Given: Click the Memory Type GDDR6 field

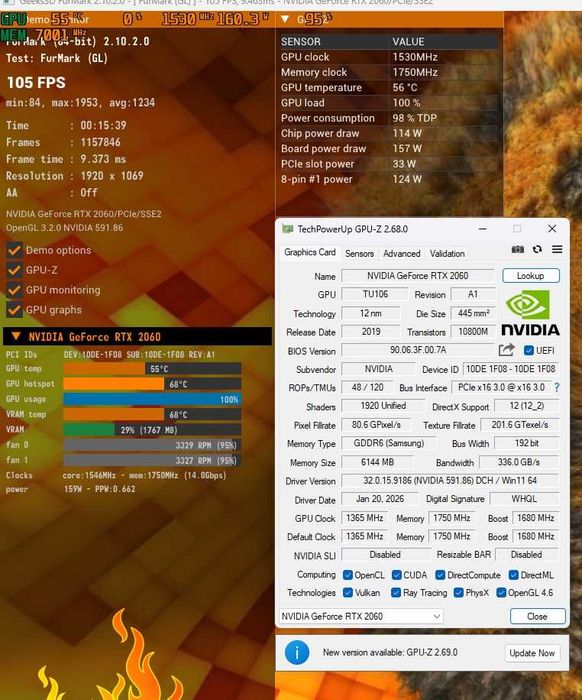Looking at the screenshot, I should tap(388, 443).
